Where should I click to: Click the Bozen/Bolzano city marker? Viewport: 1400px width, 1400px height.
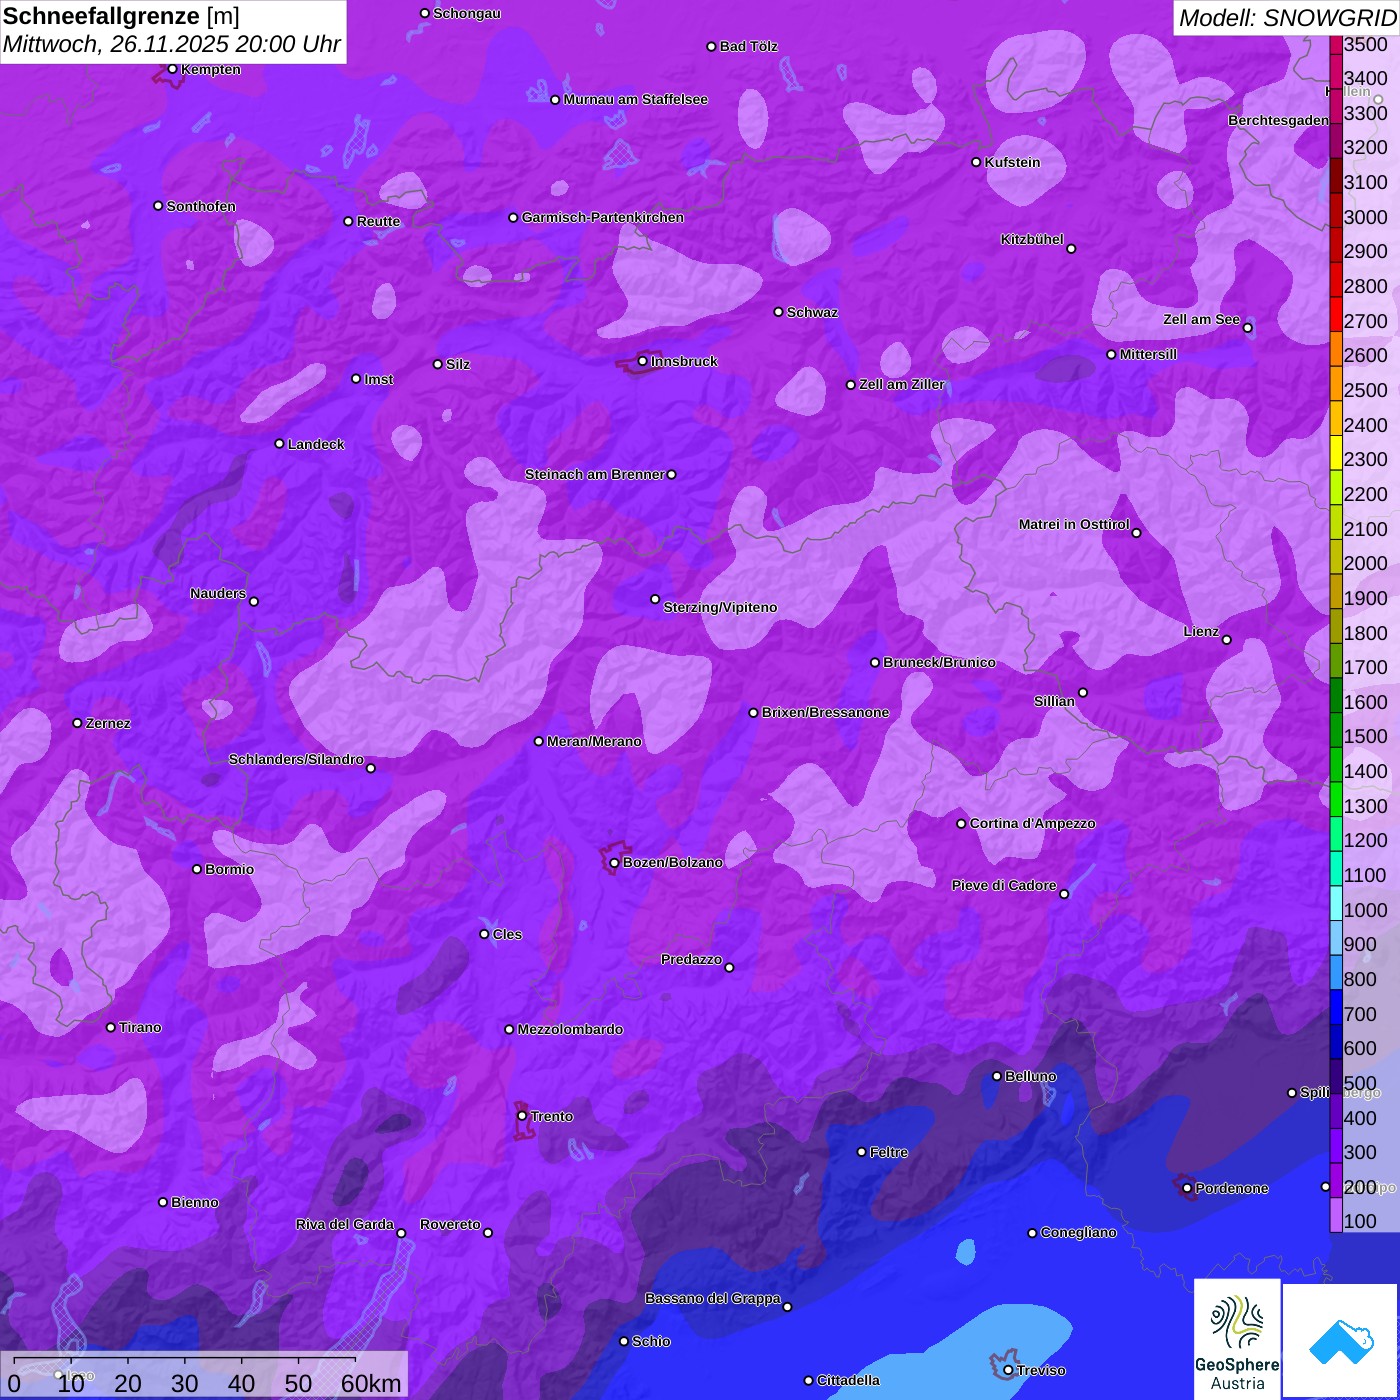(614, 862)
